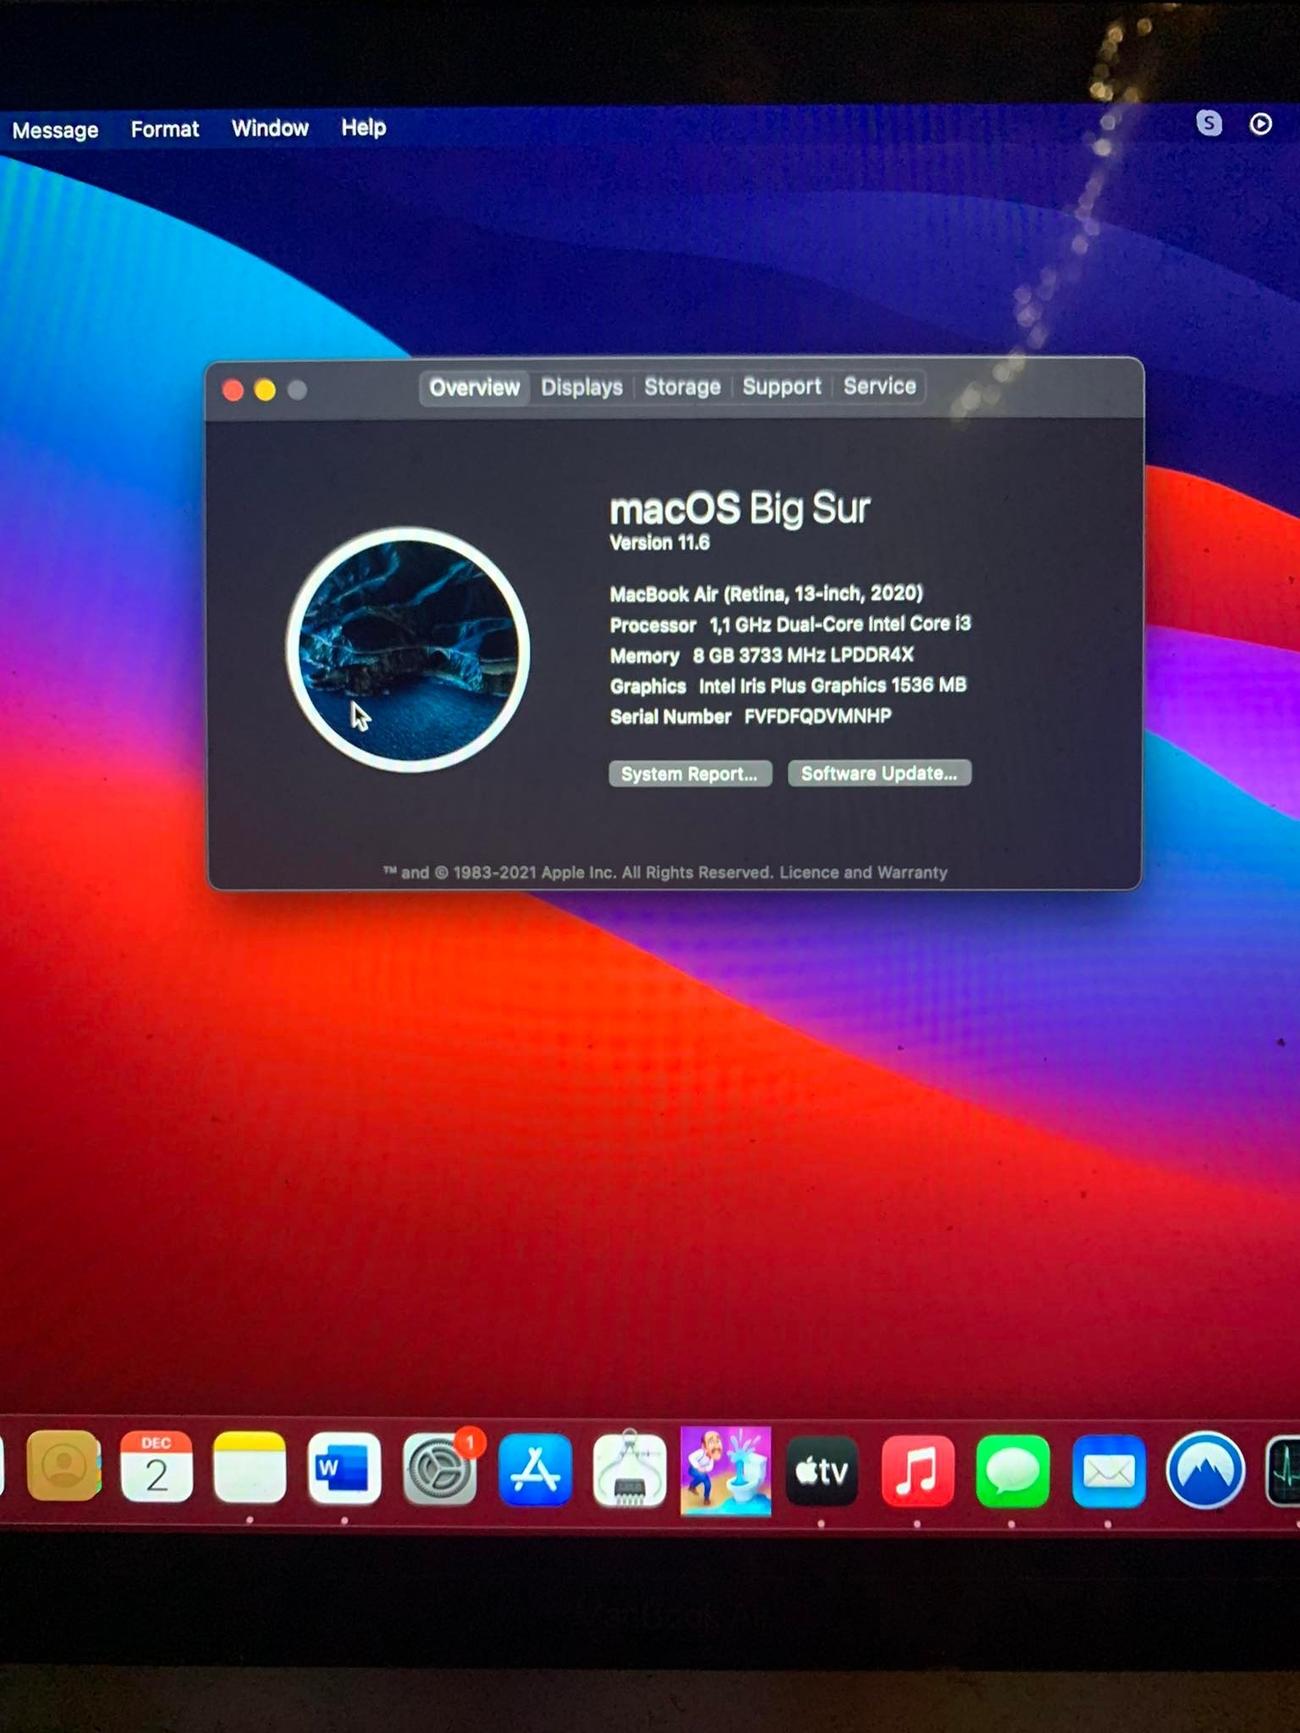Launch the Notes app from the Dock

[x=250, y=1467]
